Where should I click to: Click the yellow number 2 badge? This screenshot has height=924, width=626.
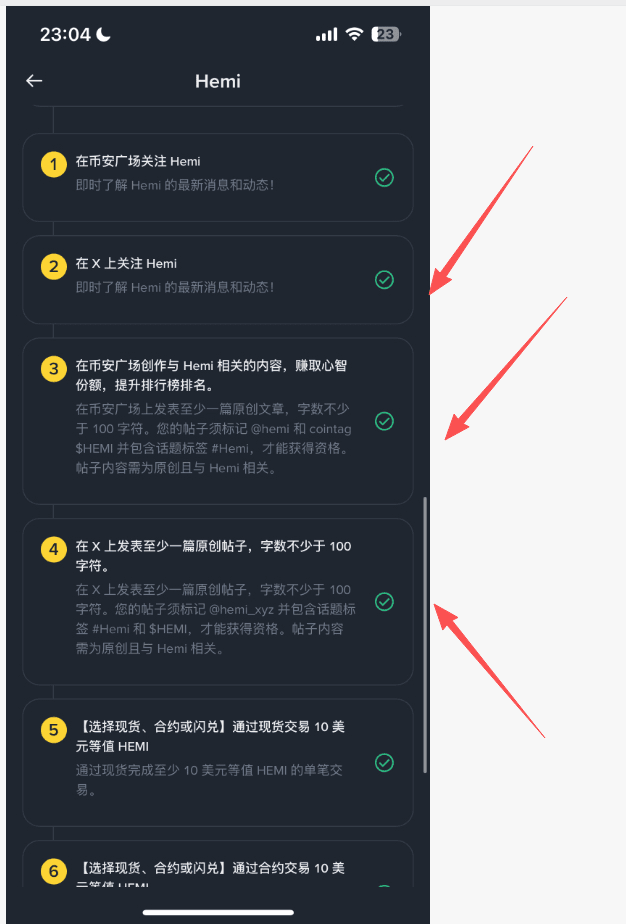point(54,266)
